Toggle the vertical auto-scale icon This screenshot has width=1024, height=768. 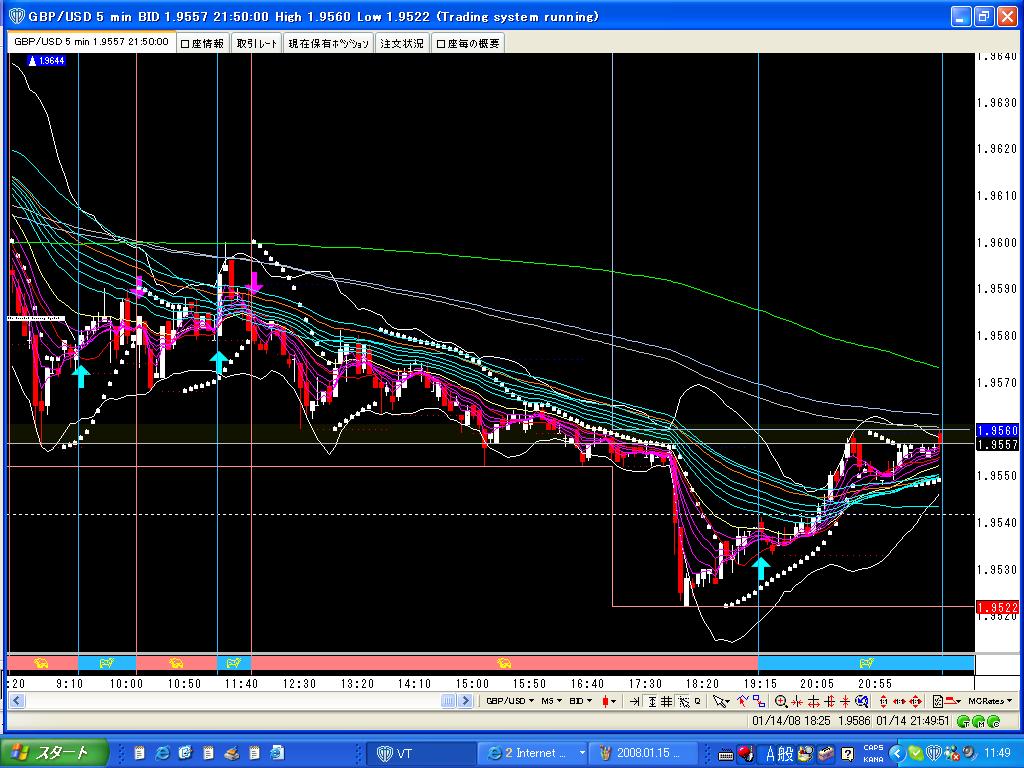click(x=652, y=701)
